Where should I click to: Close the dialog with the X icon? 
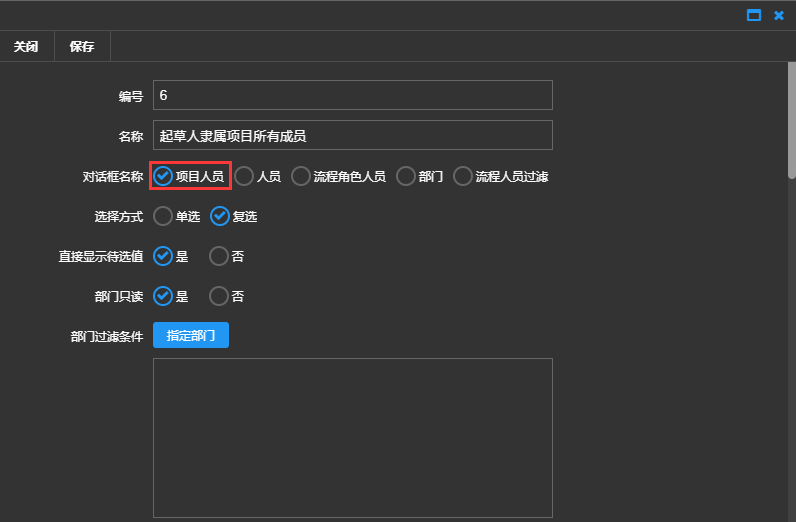[779, 15]
